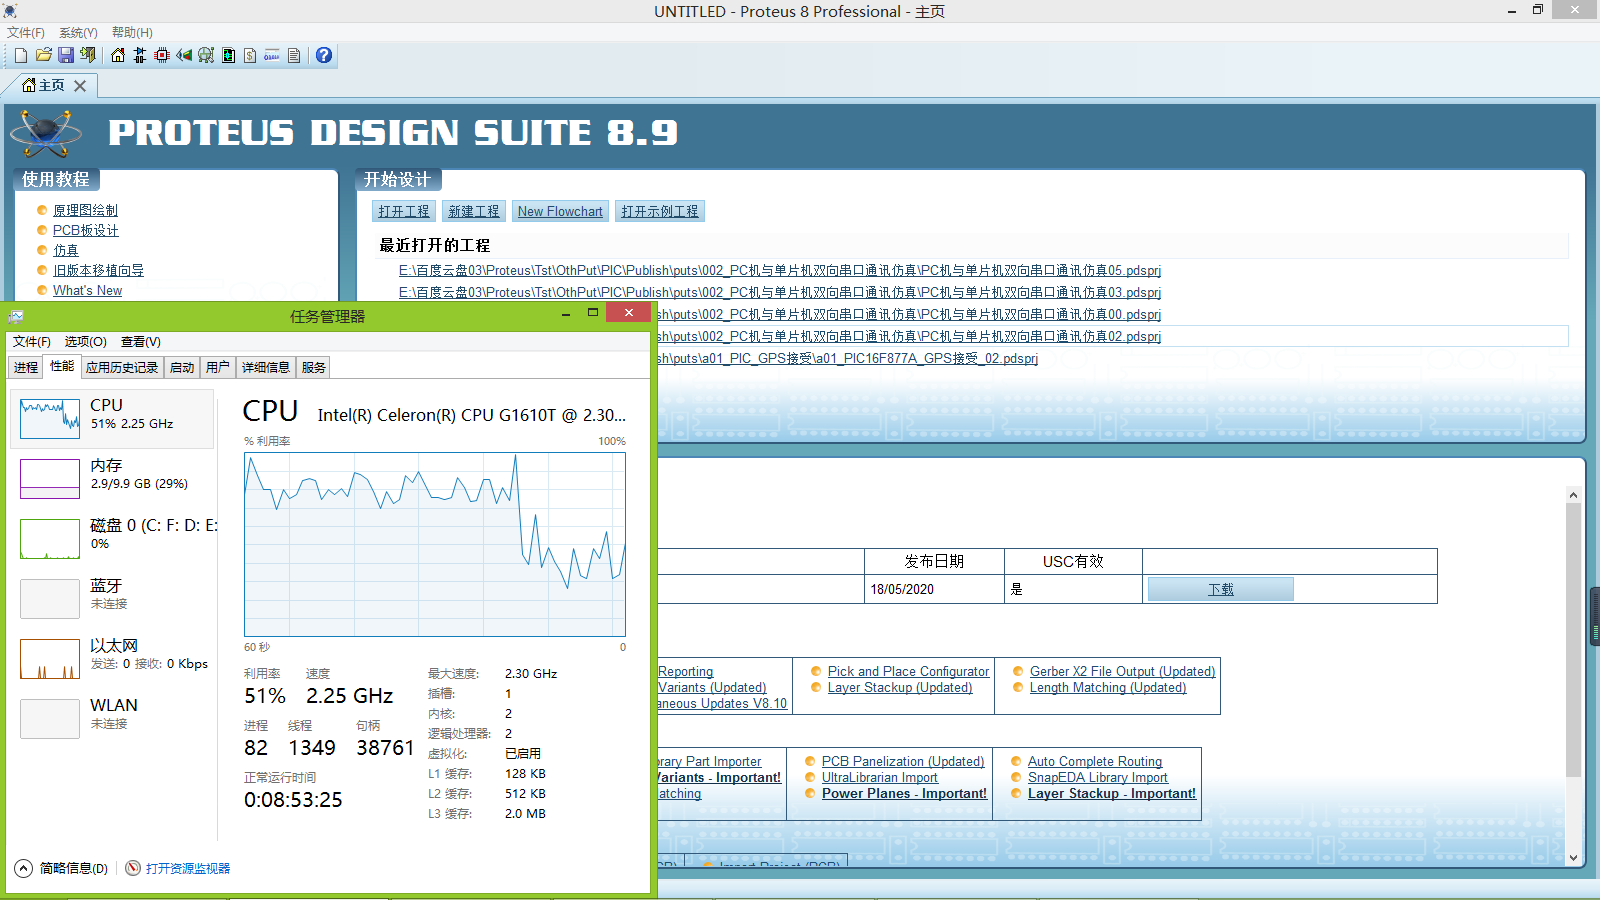Select the 蓝牙 Bluetooth item
Viewport: 1600px width, 900px height.
click(113, 598)
